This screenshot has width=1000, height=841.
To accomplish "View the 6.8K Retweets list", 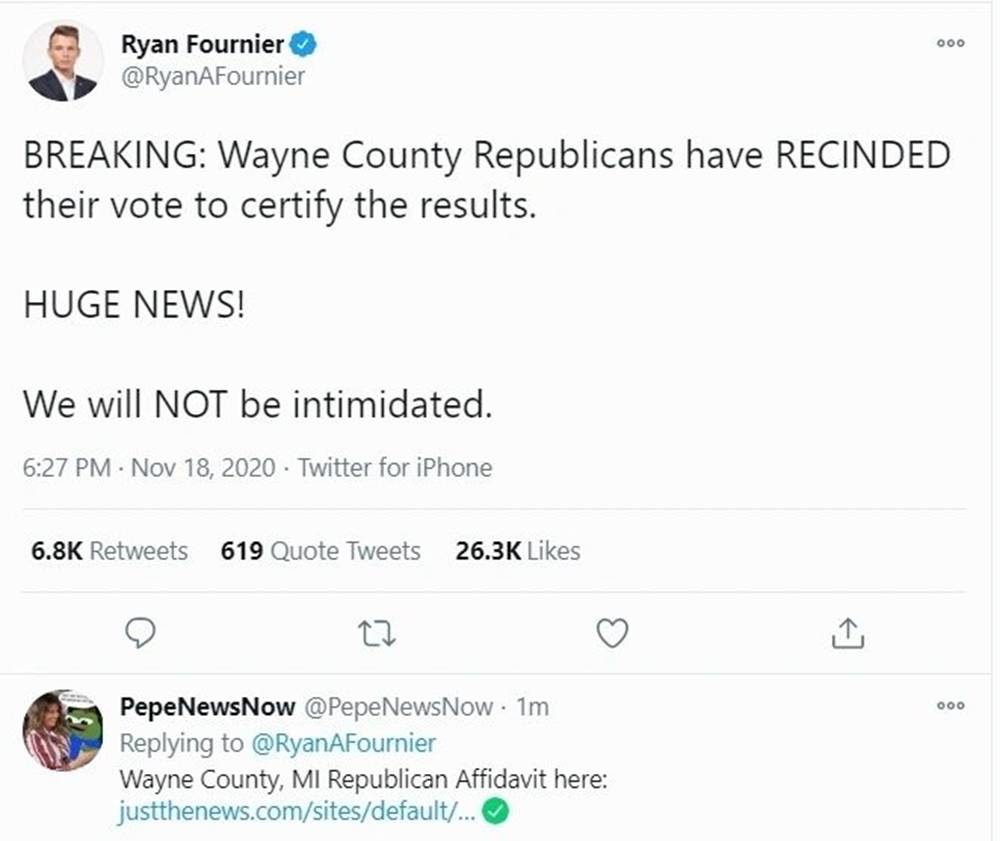I will click(109, 551).
